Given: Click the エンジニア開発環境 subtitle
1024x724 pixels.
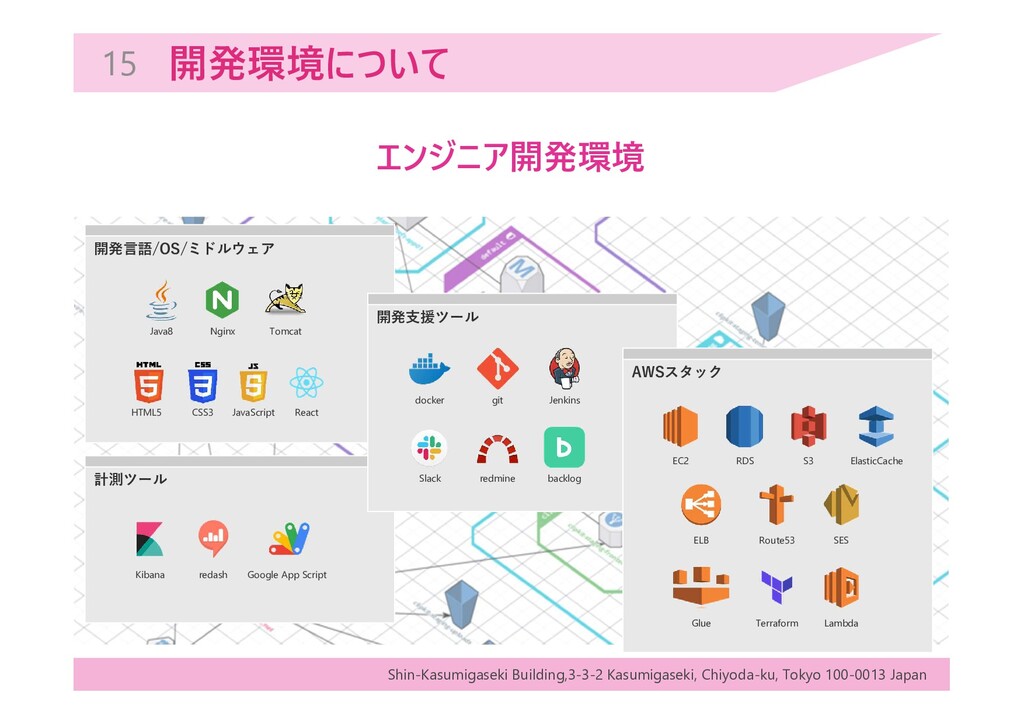Looking at the screenshot, I should [x=511, y=157].
